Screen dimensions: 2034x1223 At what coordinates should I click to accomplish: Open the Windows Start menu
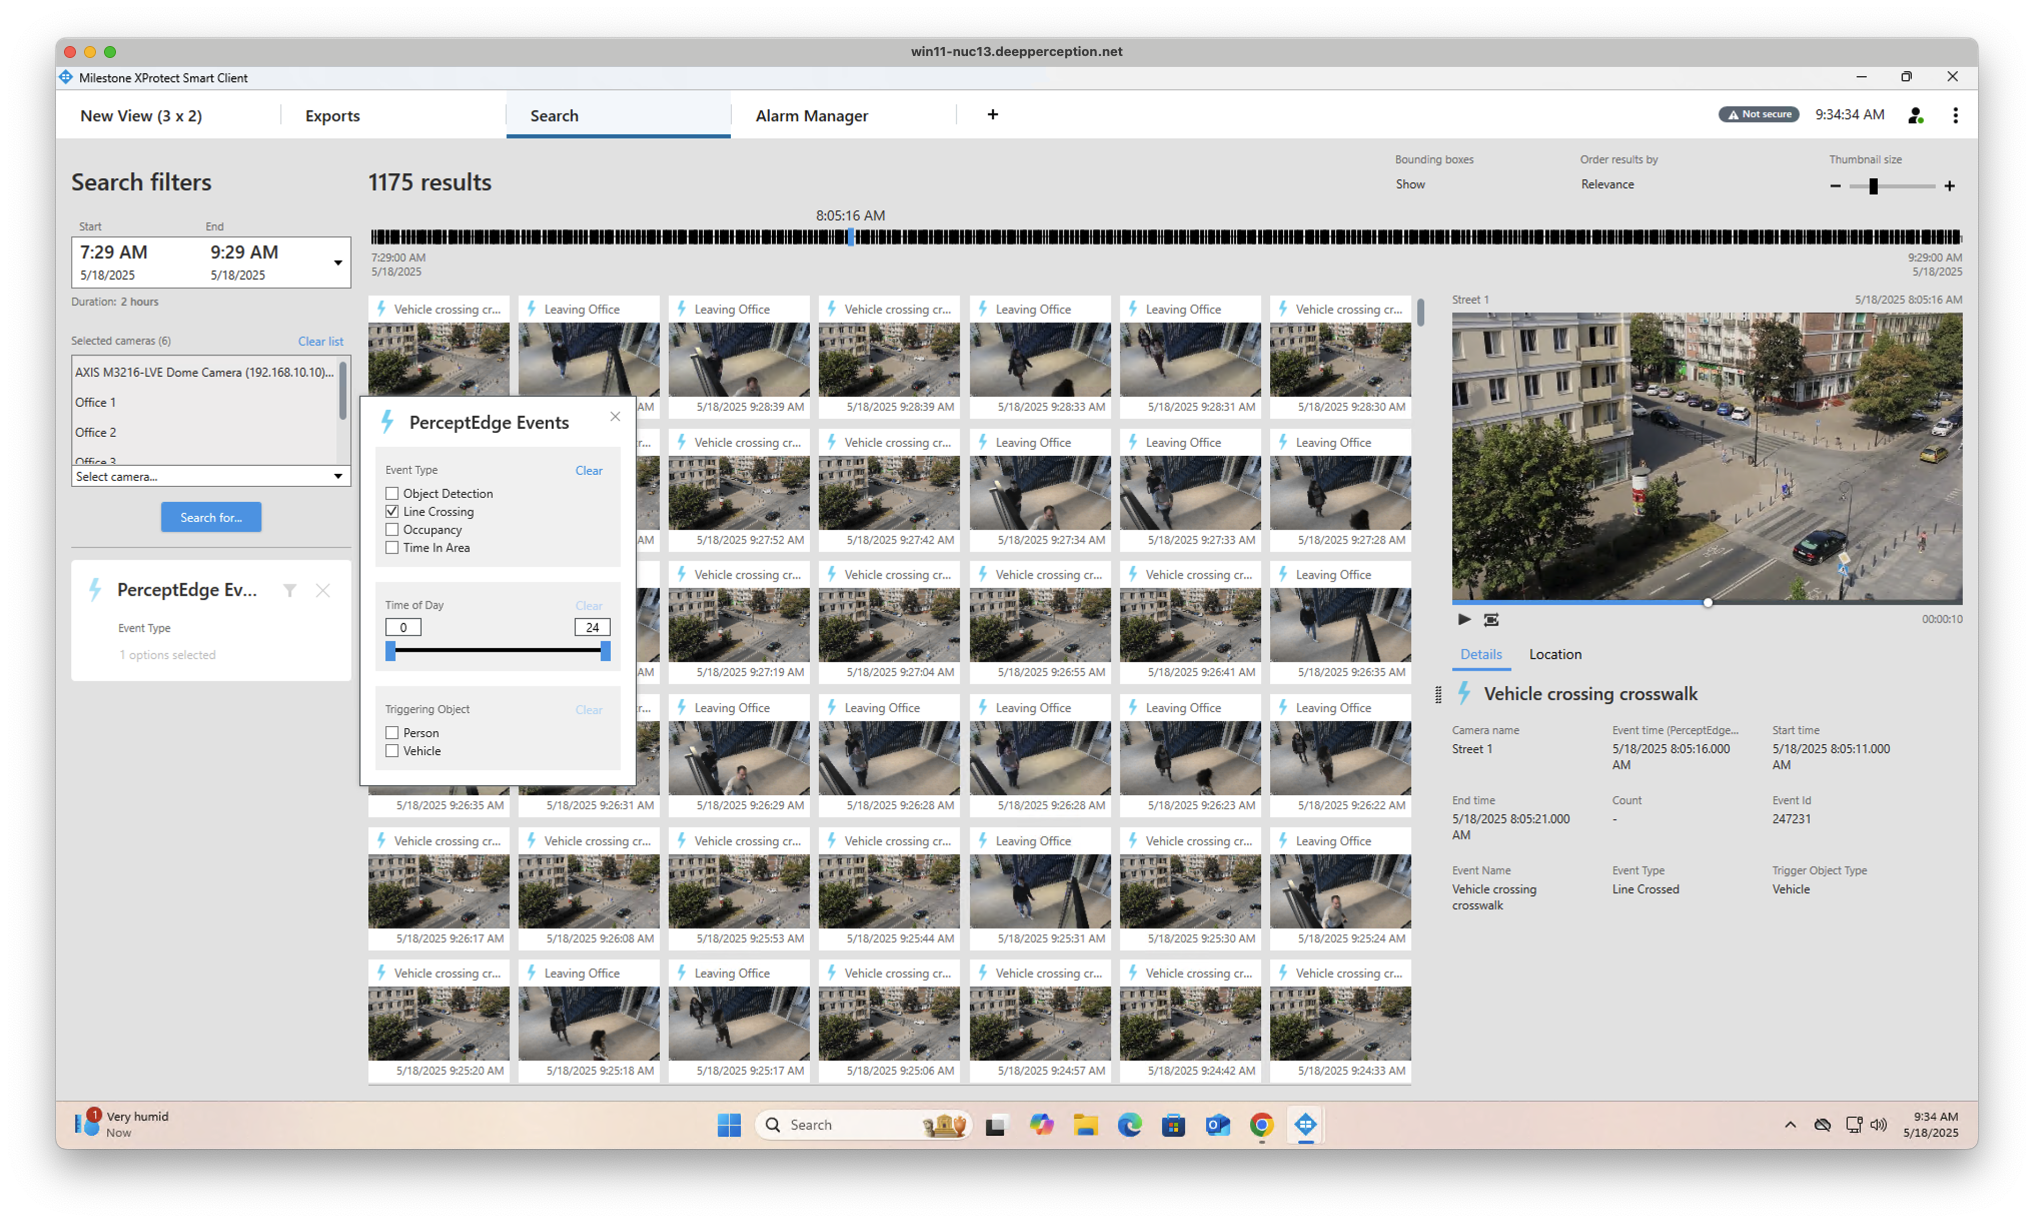click(729, 1125)
